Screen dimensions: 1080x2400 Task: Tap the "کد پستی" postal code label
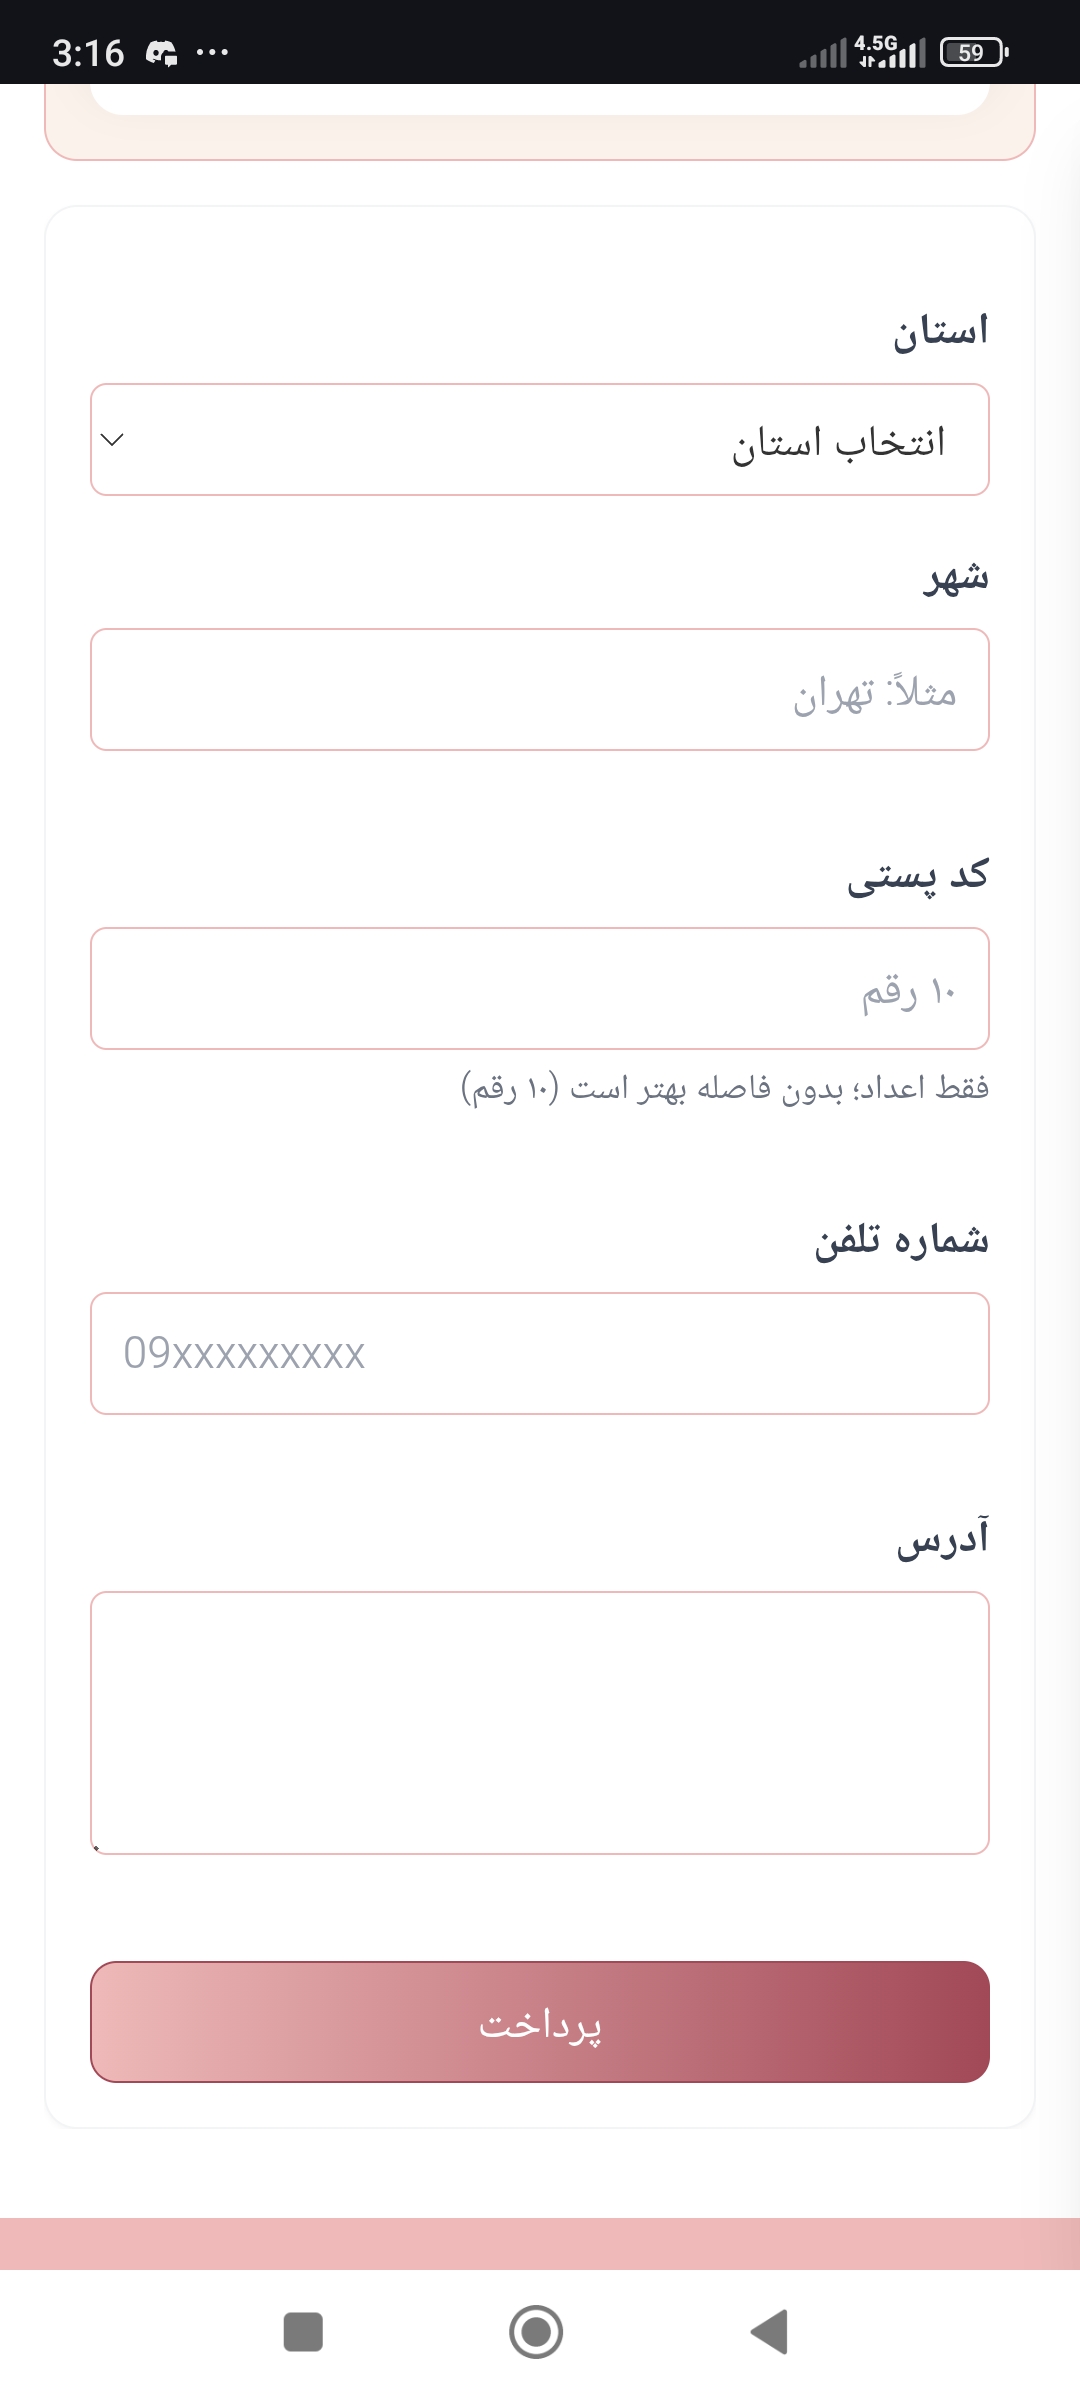tap(917, 875)
